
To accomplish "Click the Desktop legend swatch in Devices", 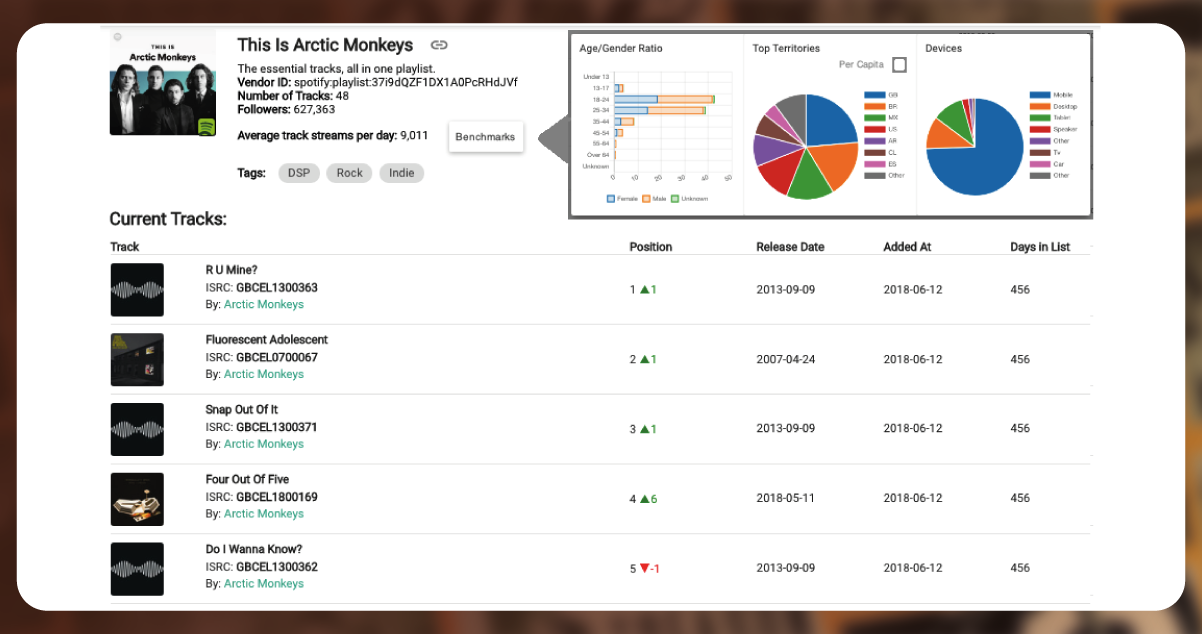I will 1039,106.
